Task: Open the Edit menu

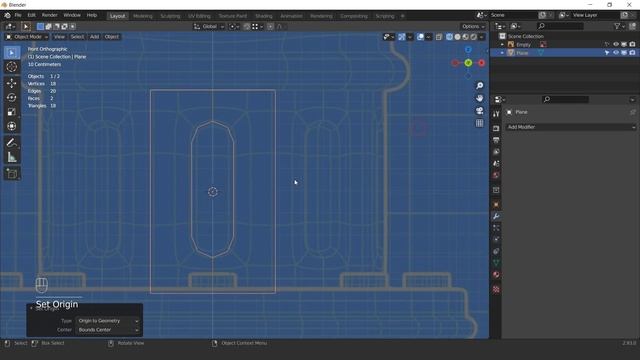Action: [31, 15]
